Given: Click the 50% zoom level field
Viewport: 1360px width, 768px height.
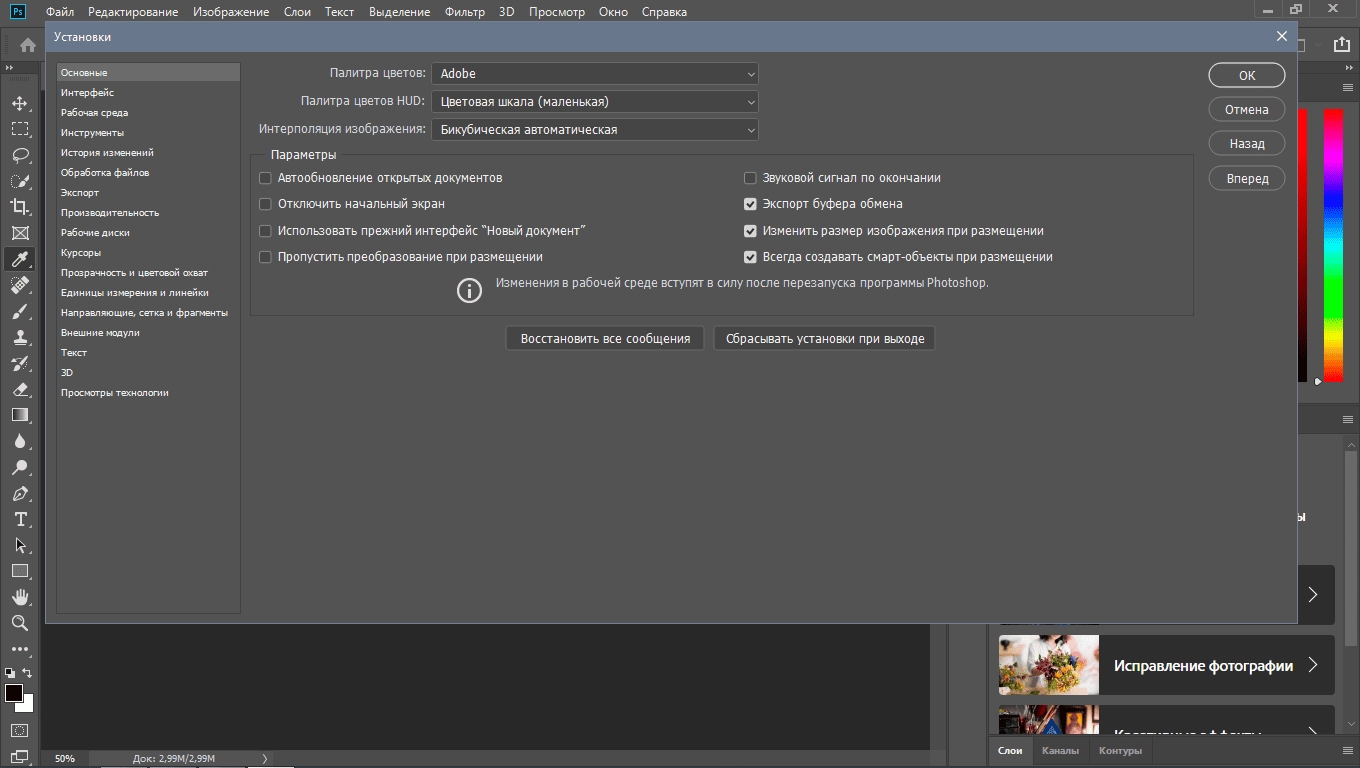Looking at the screenshot, I should pyautogui.click(x=65, y=759).
